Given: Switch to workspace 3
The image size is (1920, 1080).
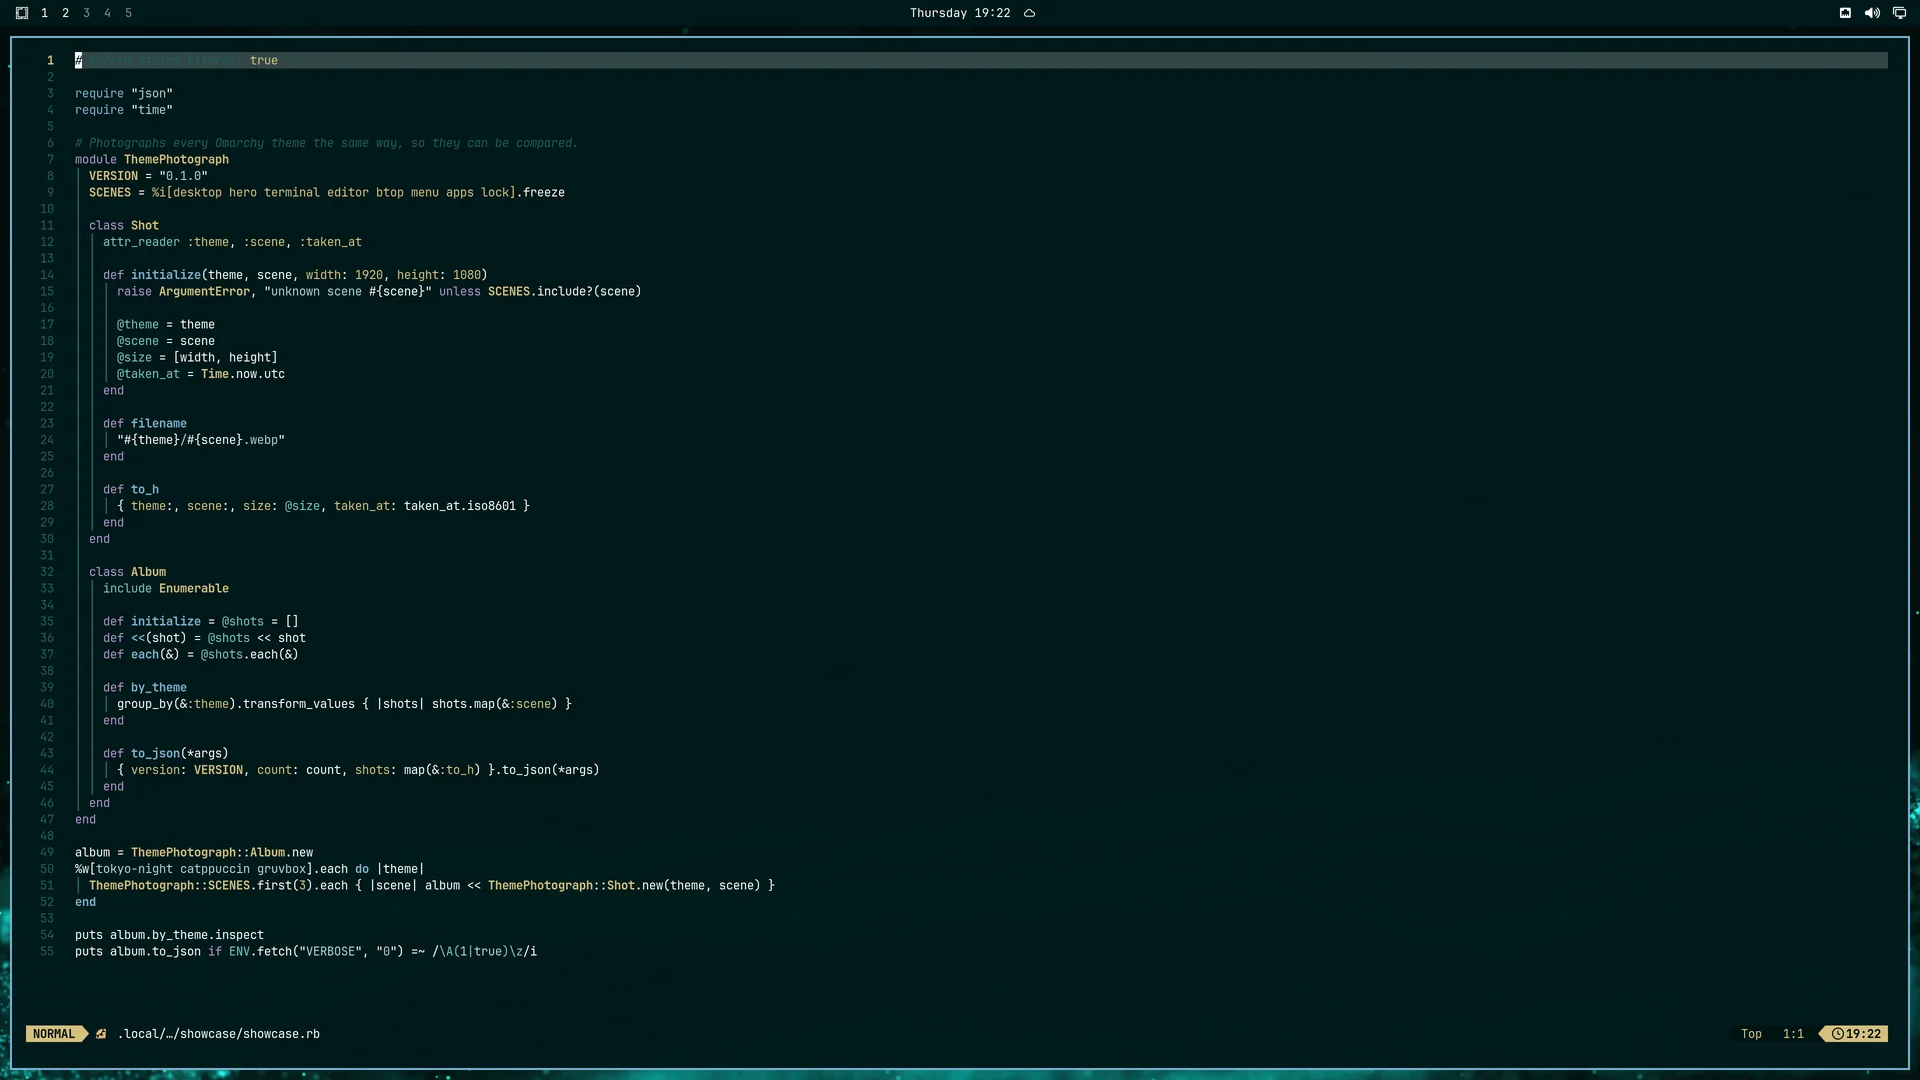Looking at the screenshot, I should click(86, 13).
